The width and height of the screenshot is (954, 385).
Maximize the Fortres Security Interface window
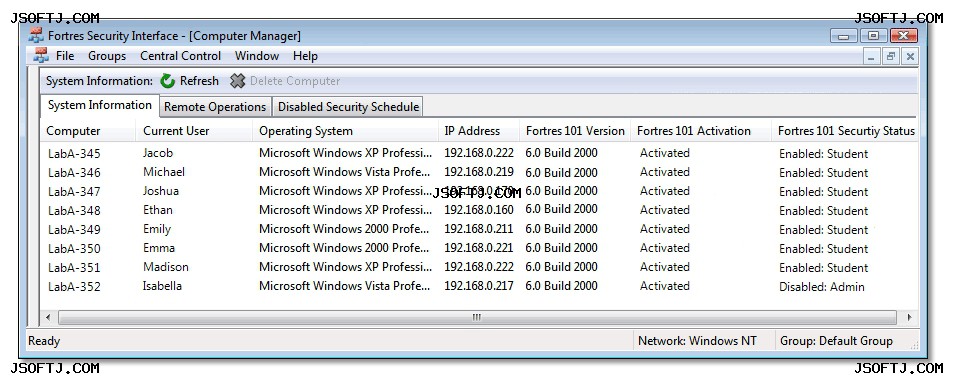click(x=873, y=36)
